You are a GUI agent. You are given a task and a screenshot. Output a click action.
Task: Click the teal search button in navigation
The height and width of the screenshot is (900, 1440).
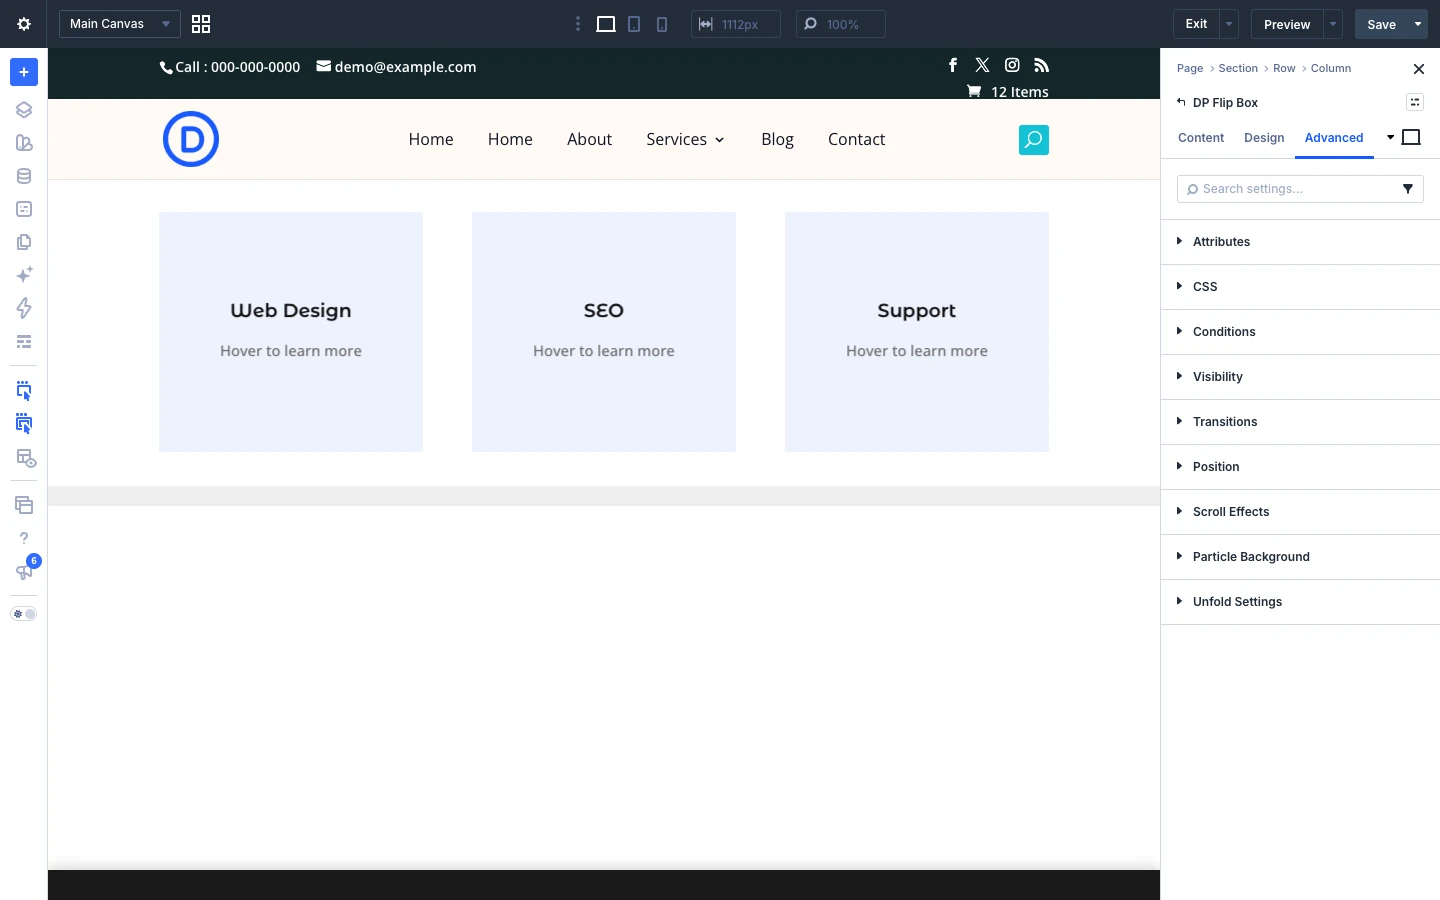[1034, 140]
